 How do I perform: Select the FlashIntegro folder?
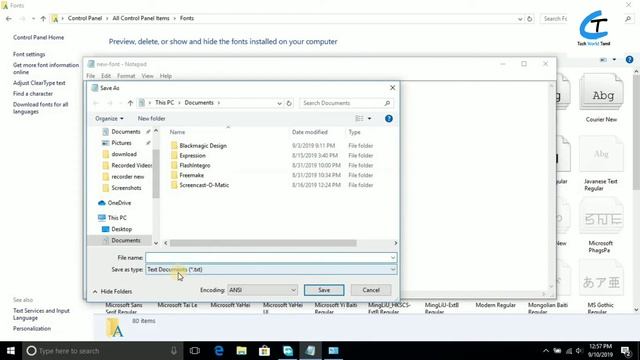[195, 165]
